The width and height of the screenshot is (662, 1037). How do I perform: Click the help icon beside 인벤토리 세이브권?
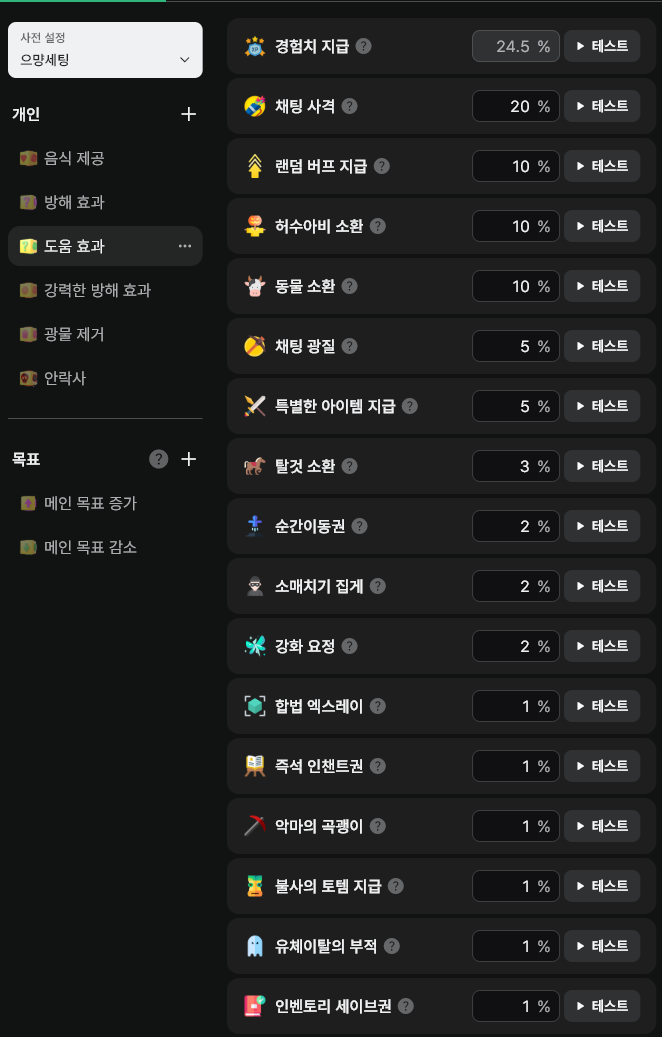(x=405, y=1006)
